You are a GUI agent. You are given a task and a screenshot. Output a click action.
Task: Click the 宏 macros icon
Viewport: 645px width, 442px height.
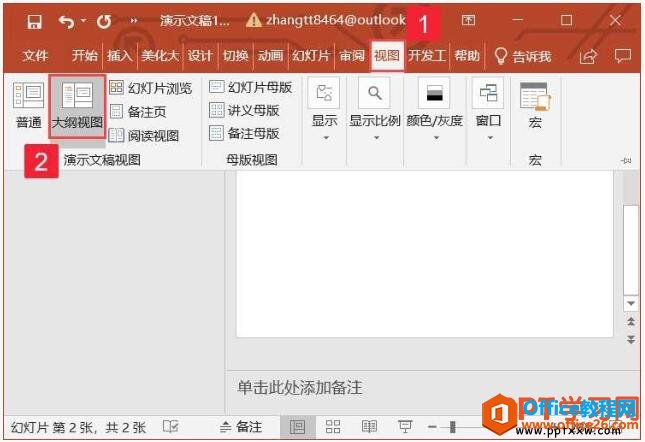(x=534, y=104)
